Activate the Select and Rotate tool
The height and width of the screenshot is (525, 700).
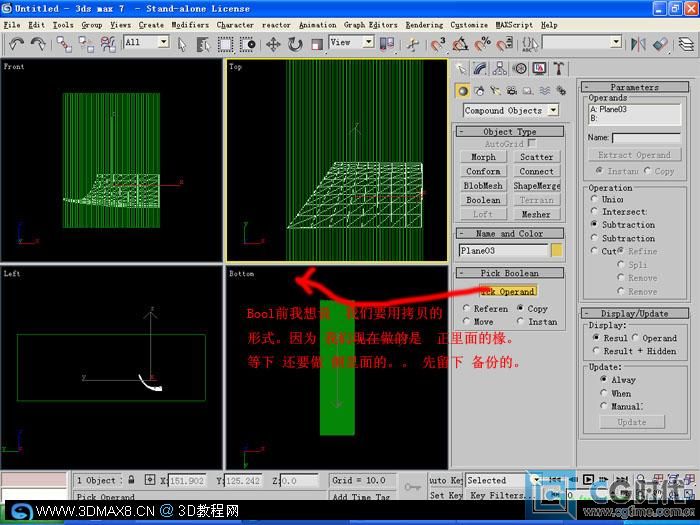(x=295, y=44)
